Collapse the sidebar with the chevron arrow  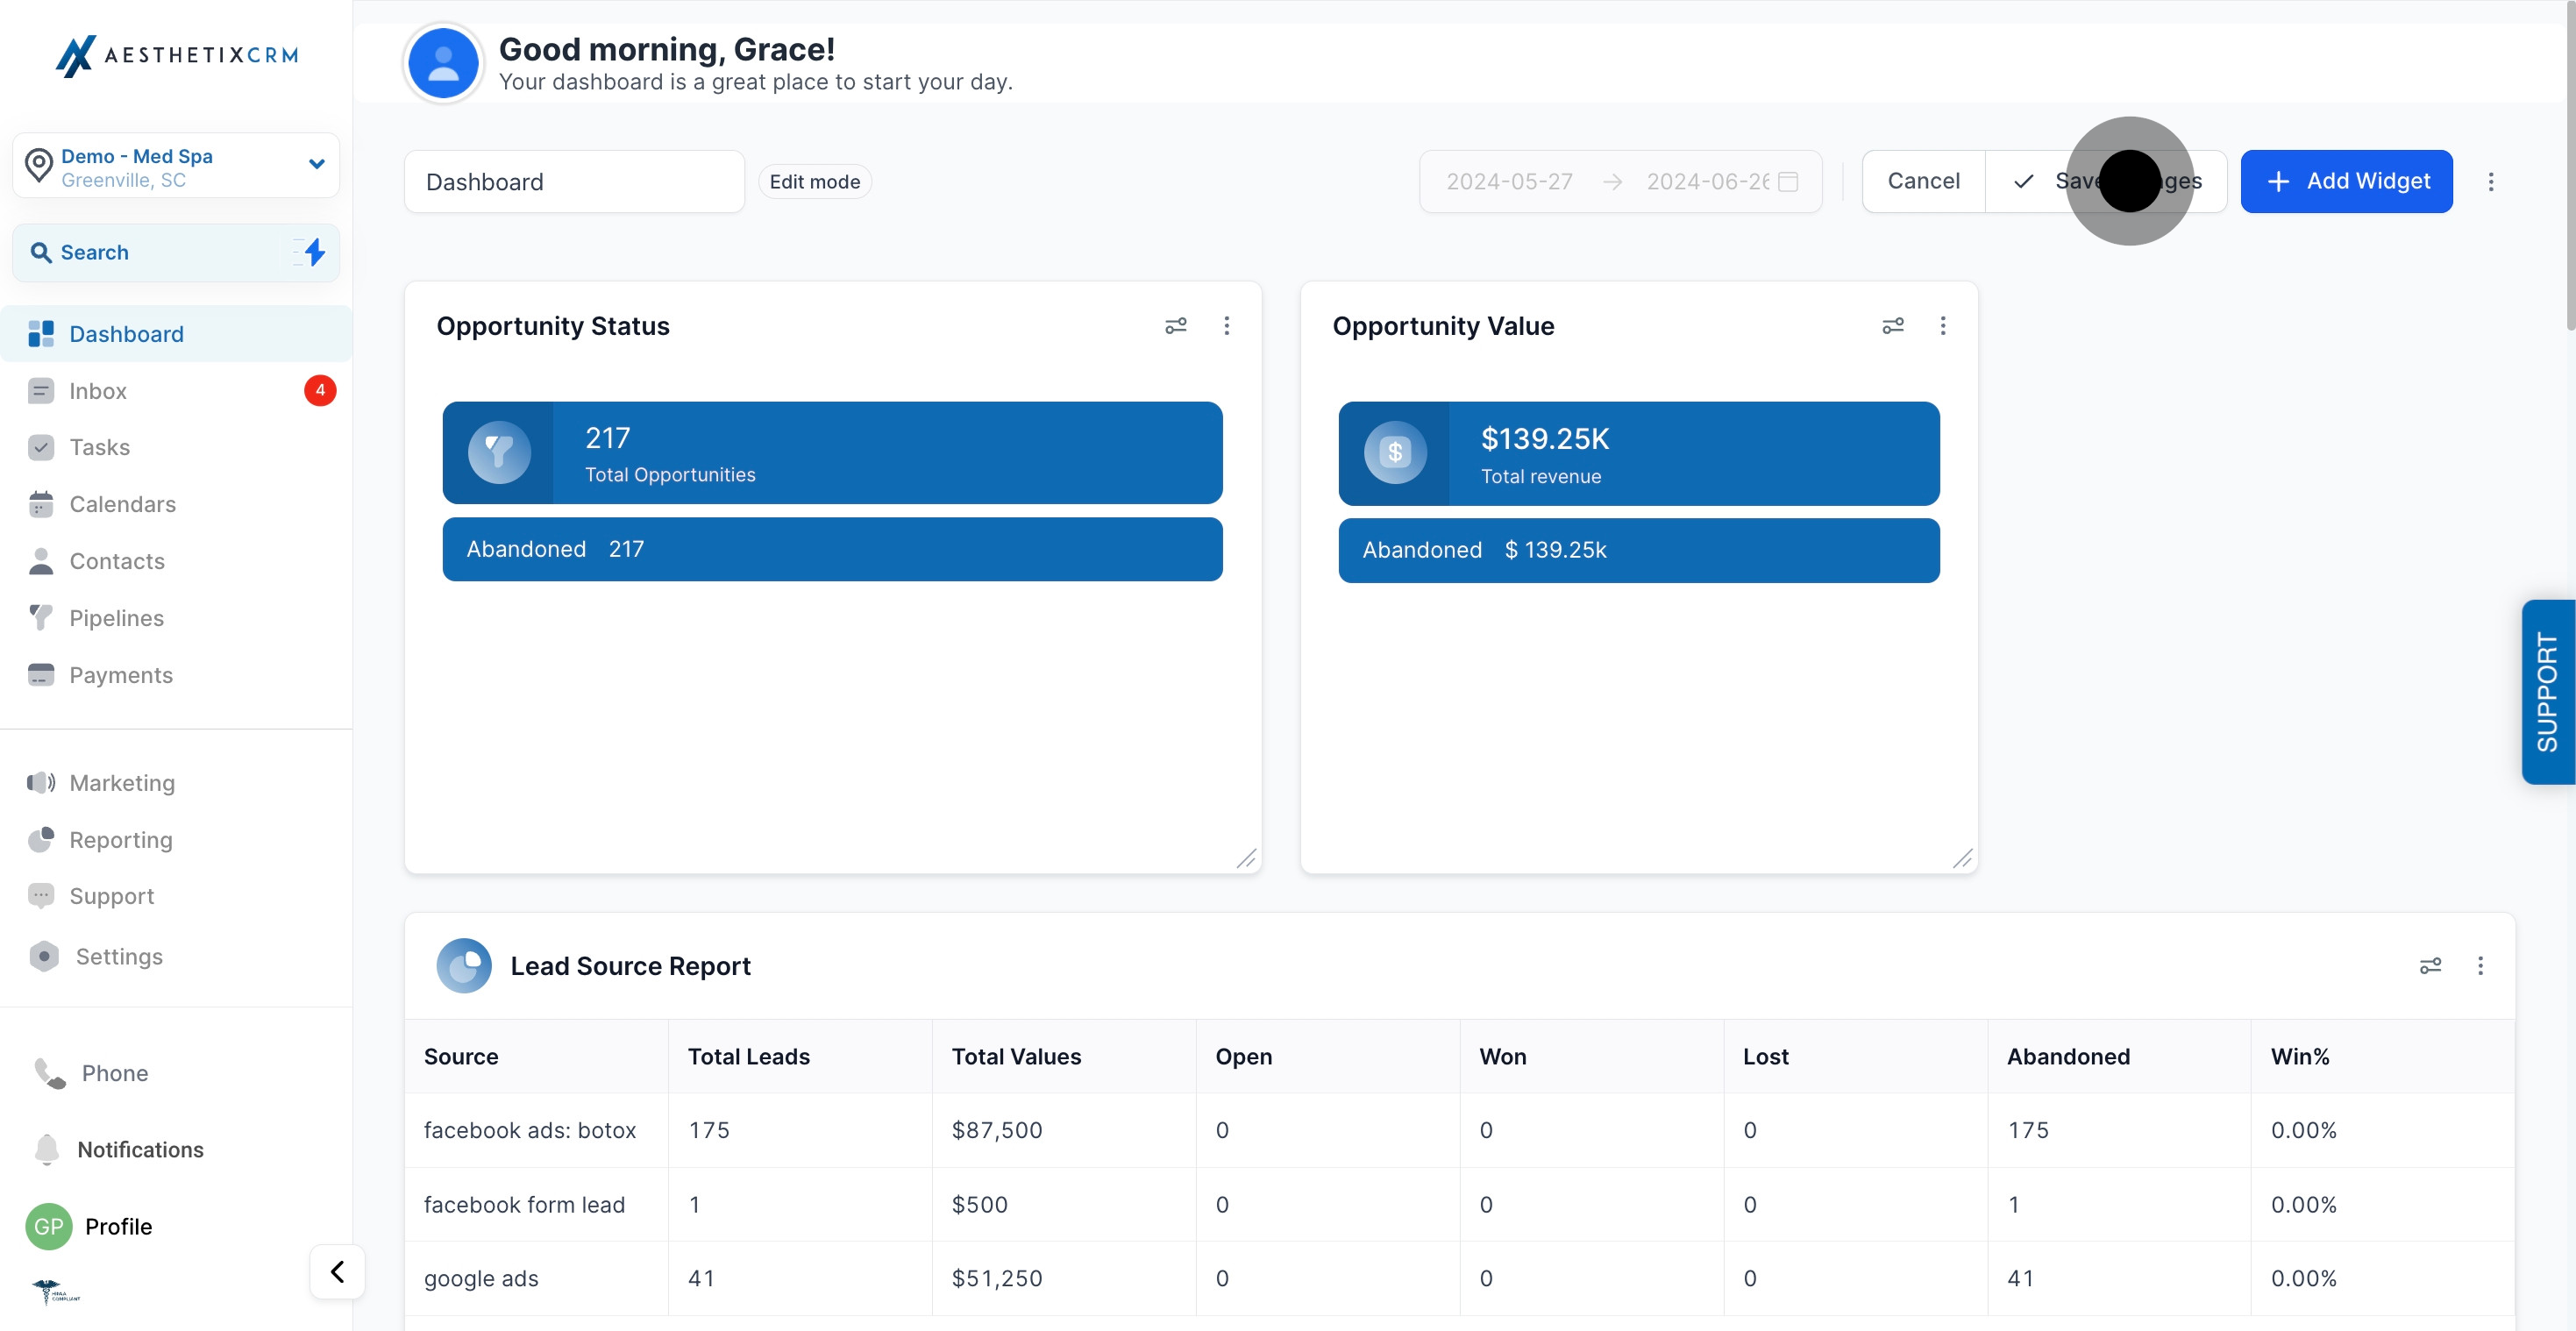pos(337,1271)
